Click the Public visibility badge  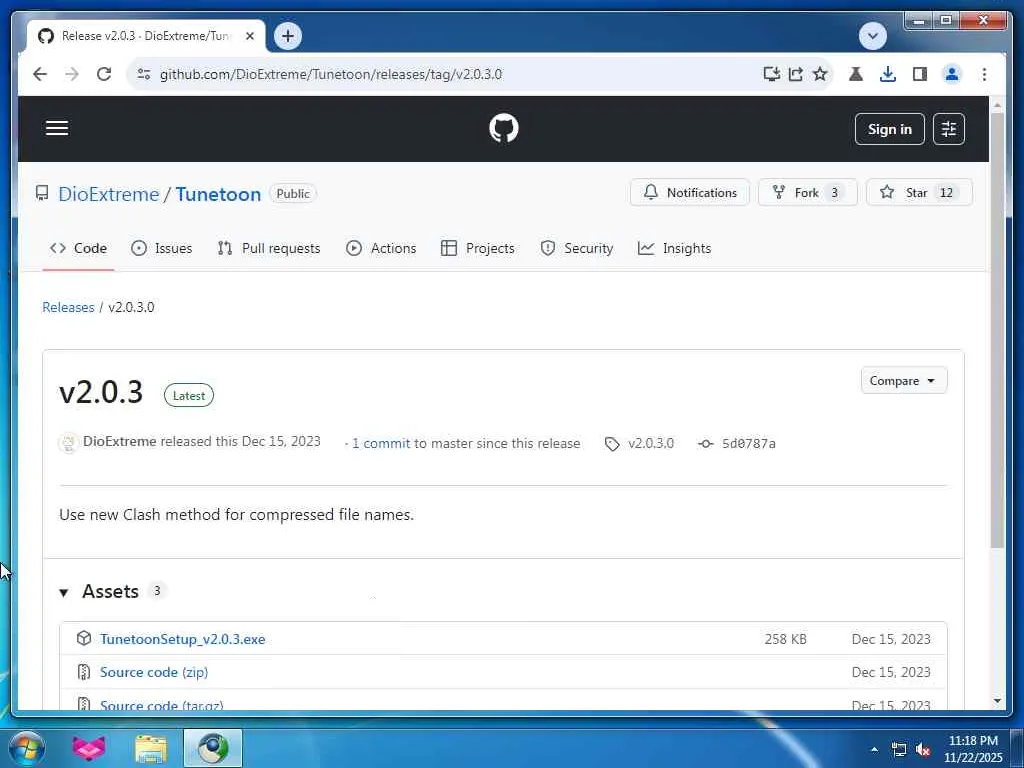click(293, 193)
